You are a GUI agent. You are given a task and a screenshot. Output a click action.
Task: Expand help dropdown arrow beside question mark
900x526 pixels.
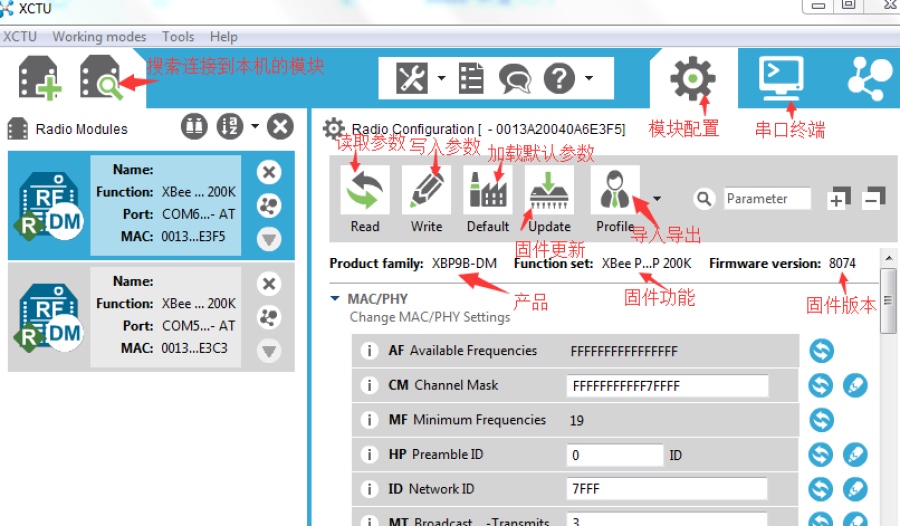coord(589,78)
